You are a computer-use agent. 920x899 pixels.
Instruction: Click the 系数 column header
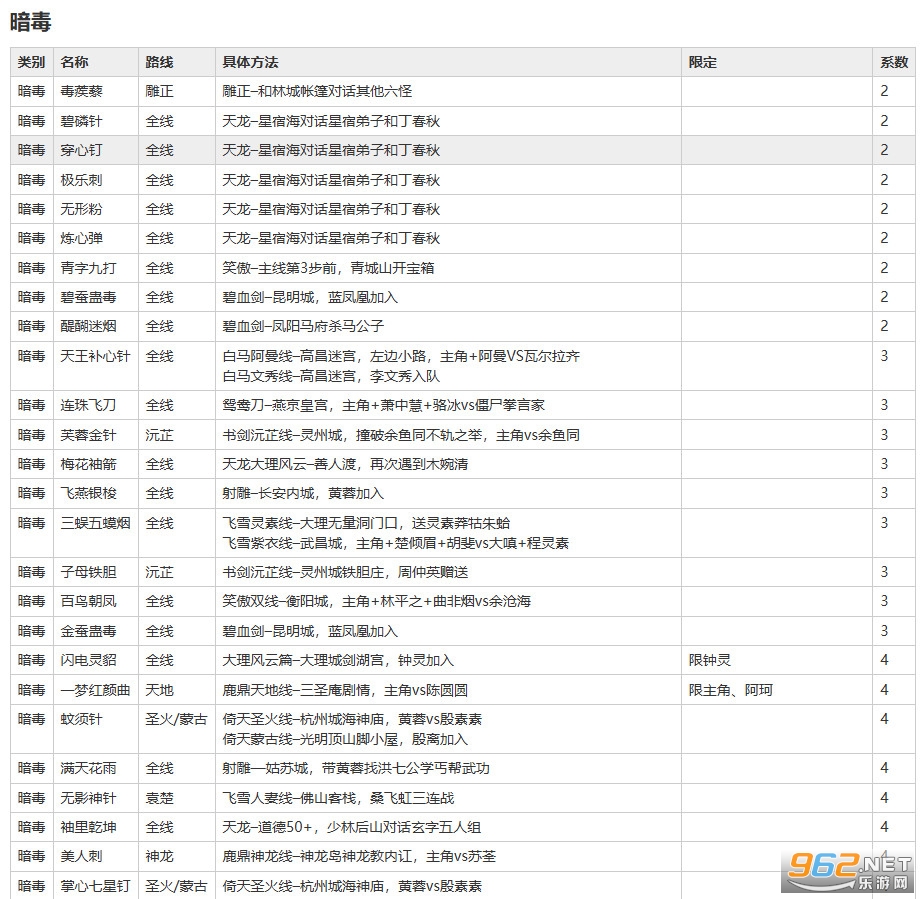coord(894,62)
